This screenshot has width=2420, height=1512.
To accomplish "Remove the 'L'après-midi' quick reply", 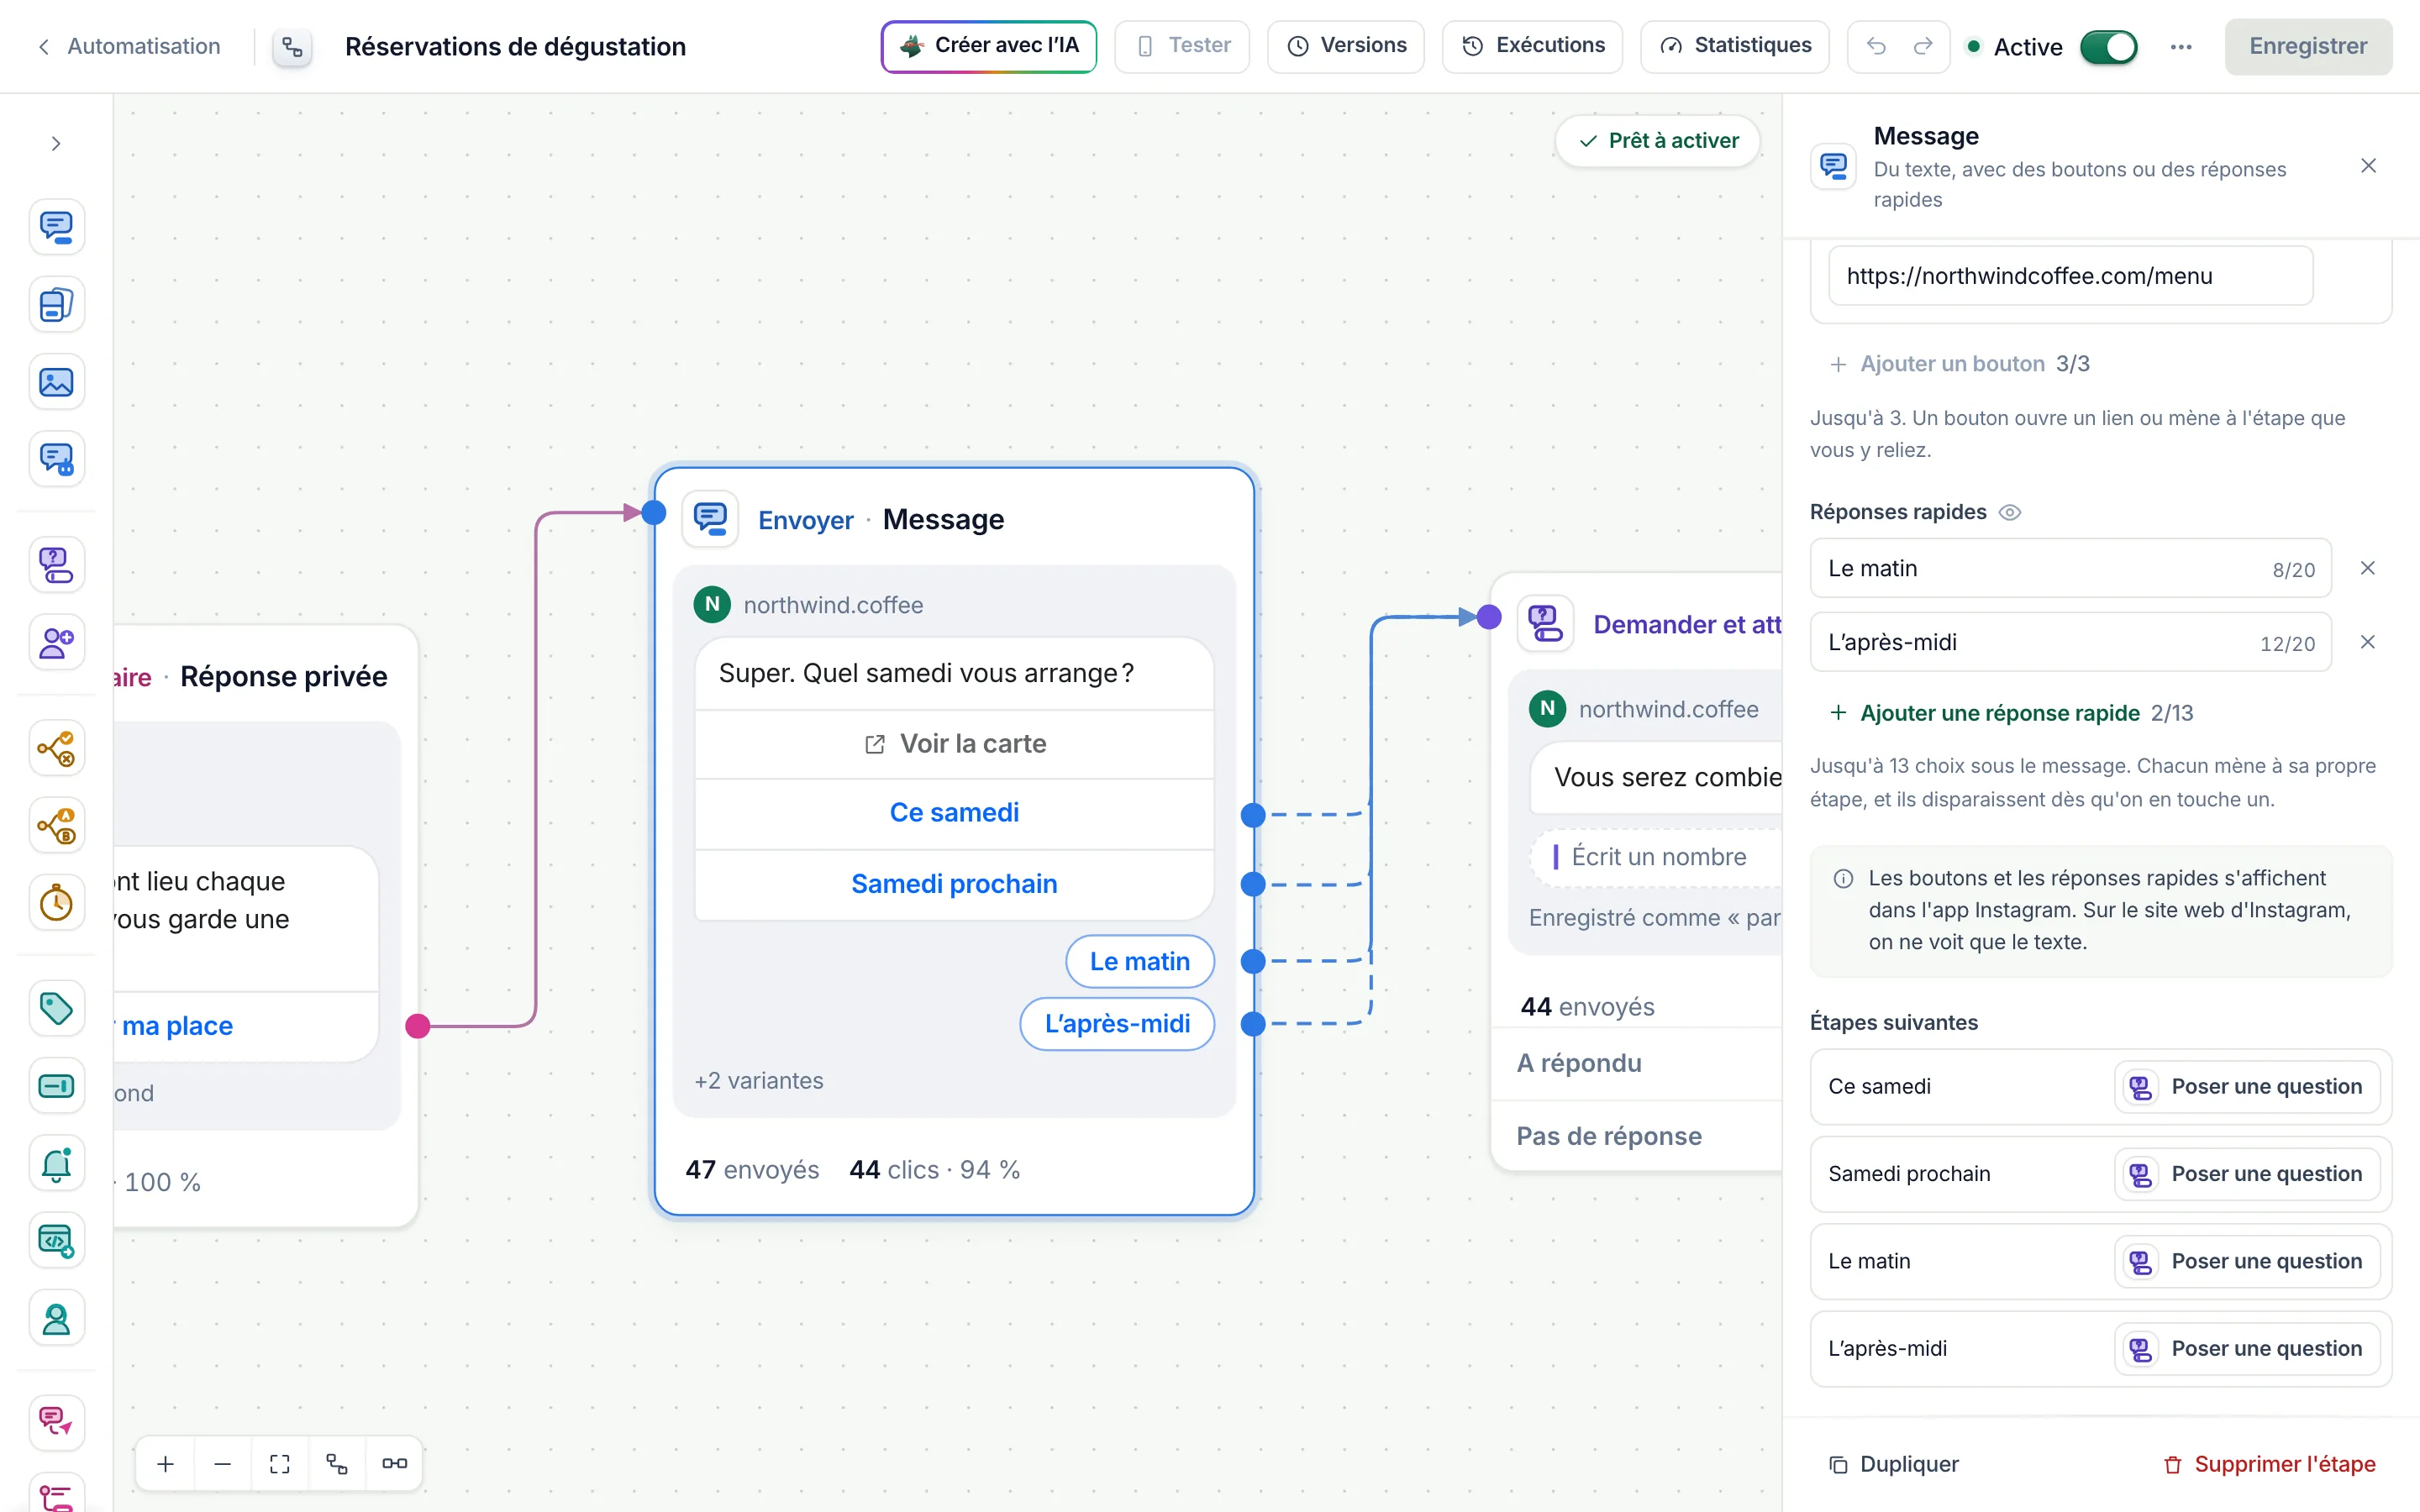I will pyautogui.click(x=2367, y=642).
